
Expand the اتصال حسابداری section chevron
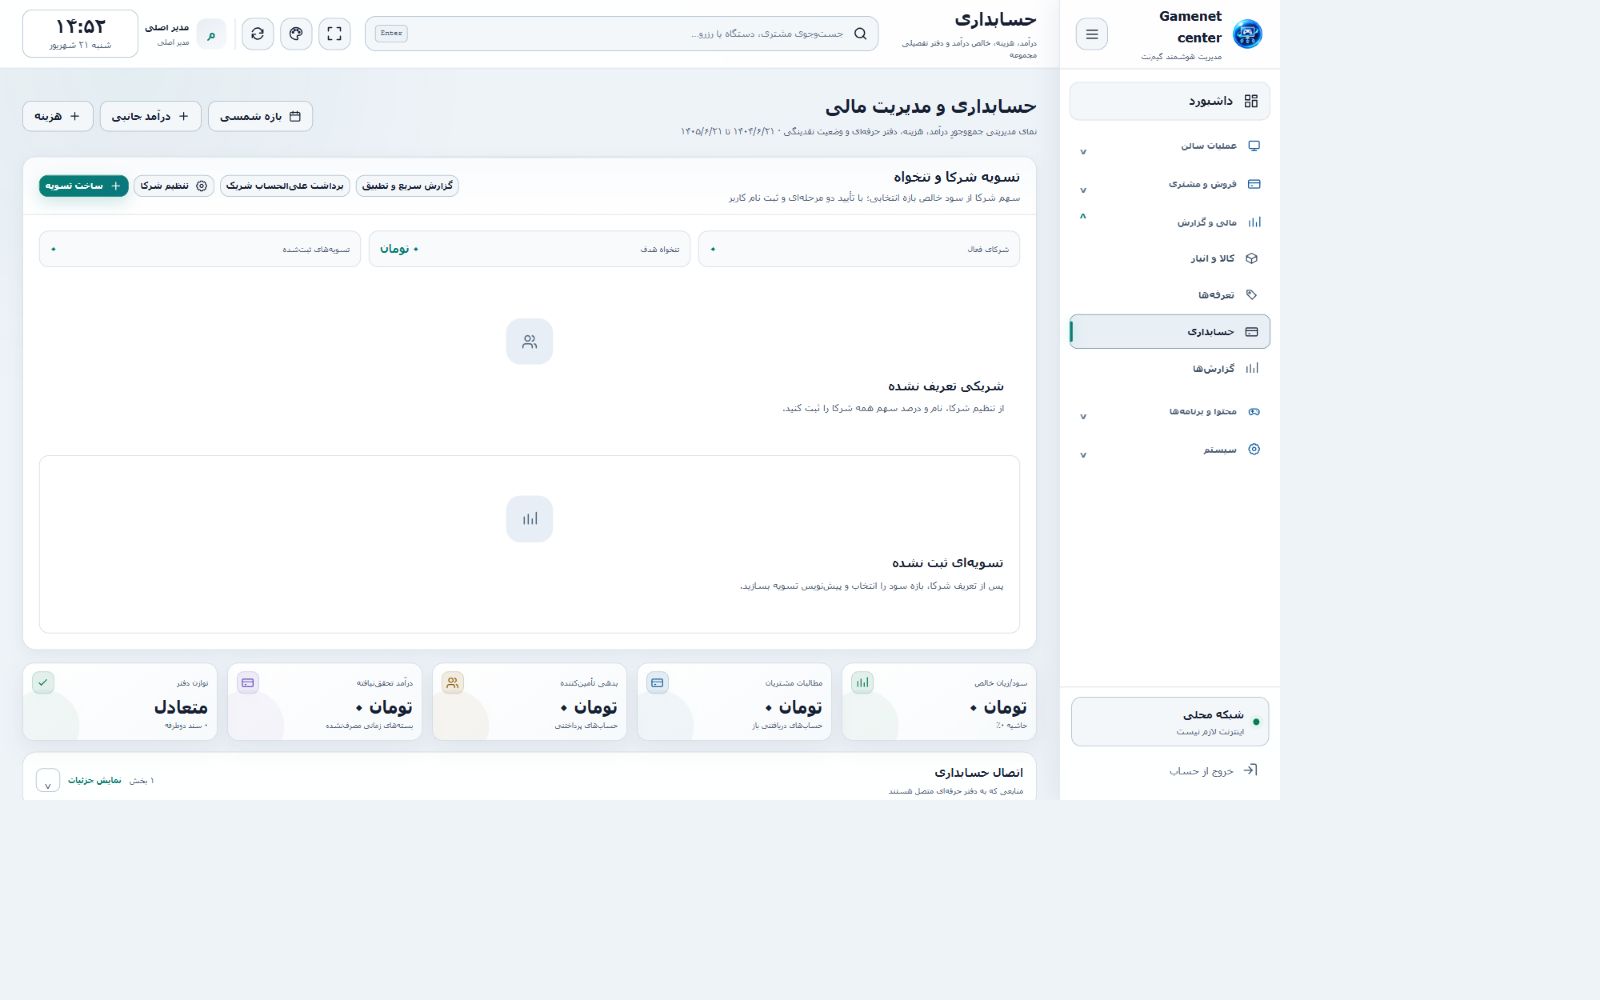tap(47, 781)
